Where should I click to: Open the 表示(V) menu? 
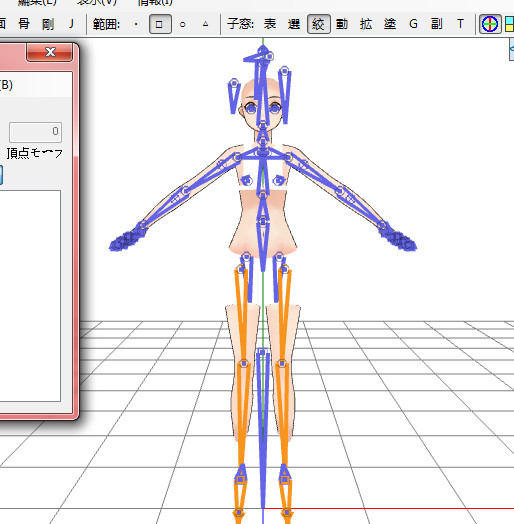(97, 3)
